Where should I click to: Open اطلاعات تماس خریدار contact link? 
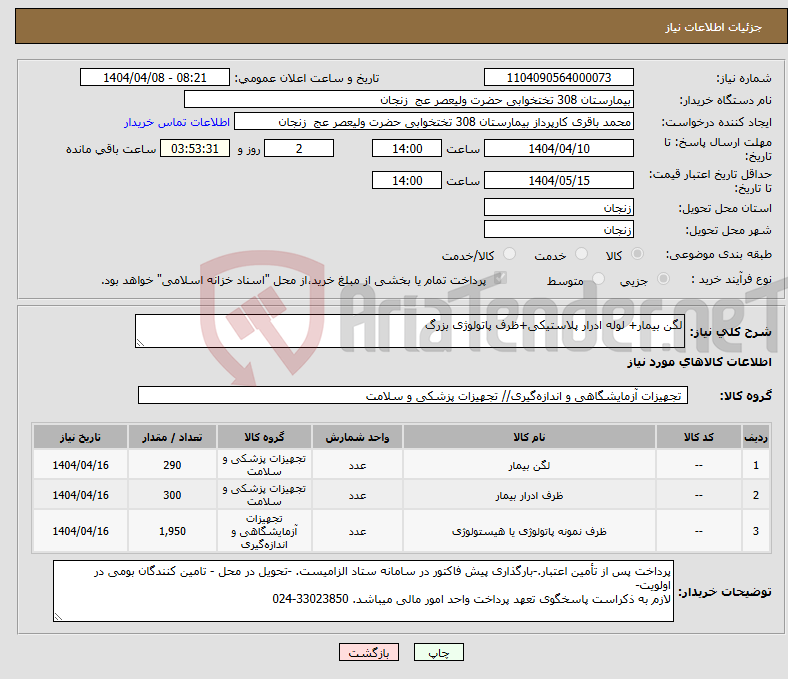tap(177, 122)
